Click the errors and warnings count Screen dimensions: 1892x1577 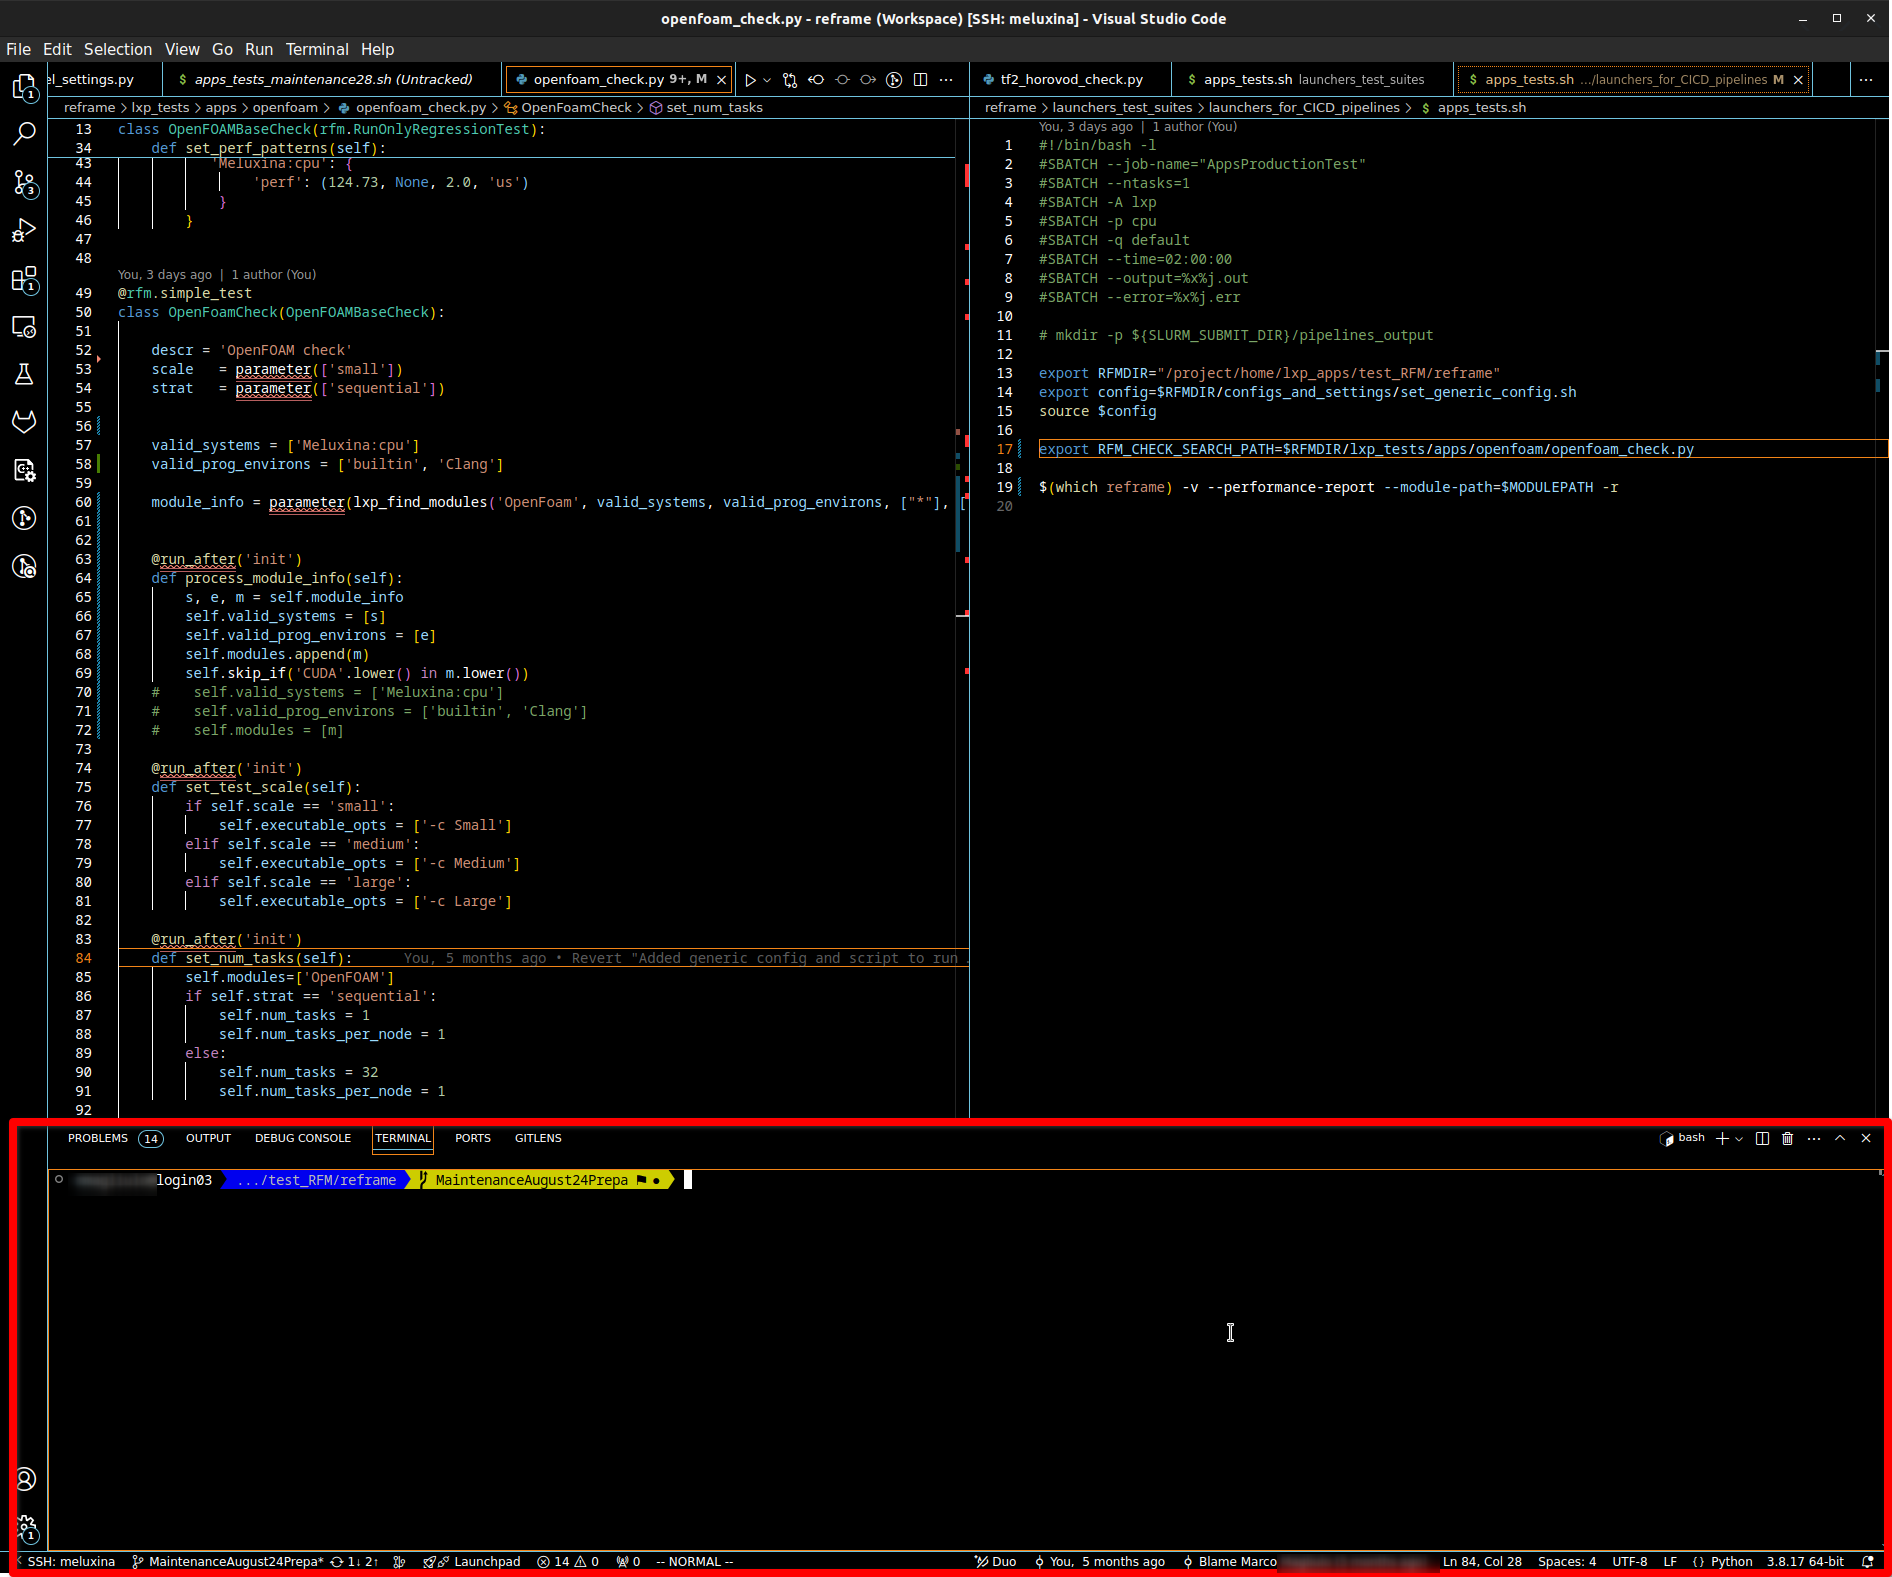[x=568, y=1561]
